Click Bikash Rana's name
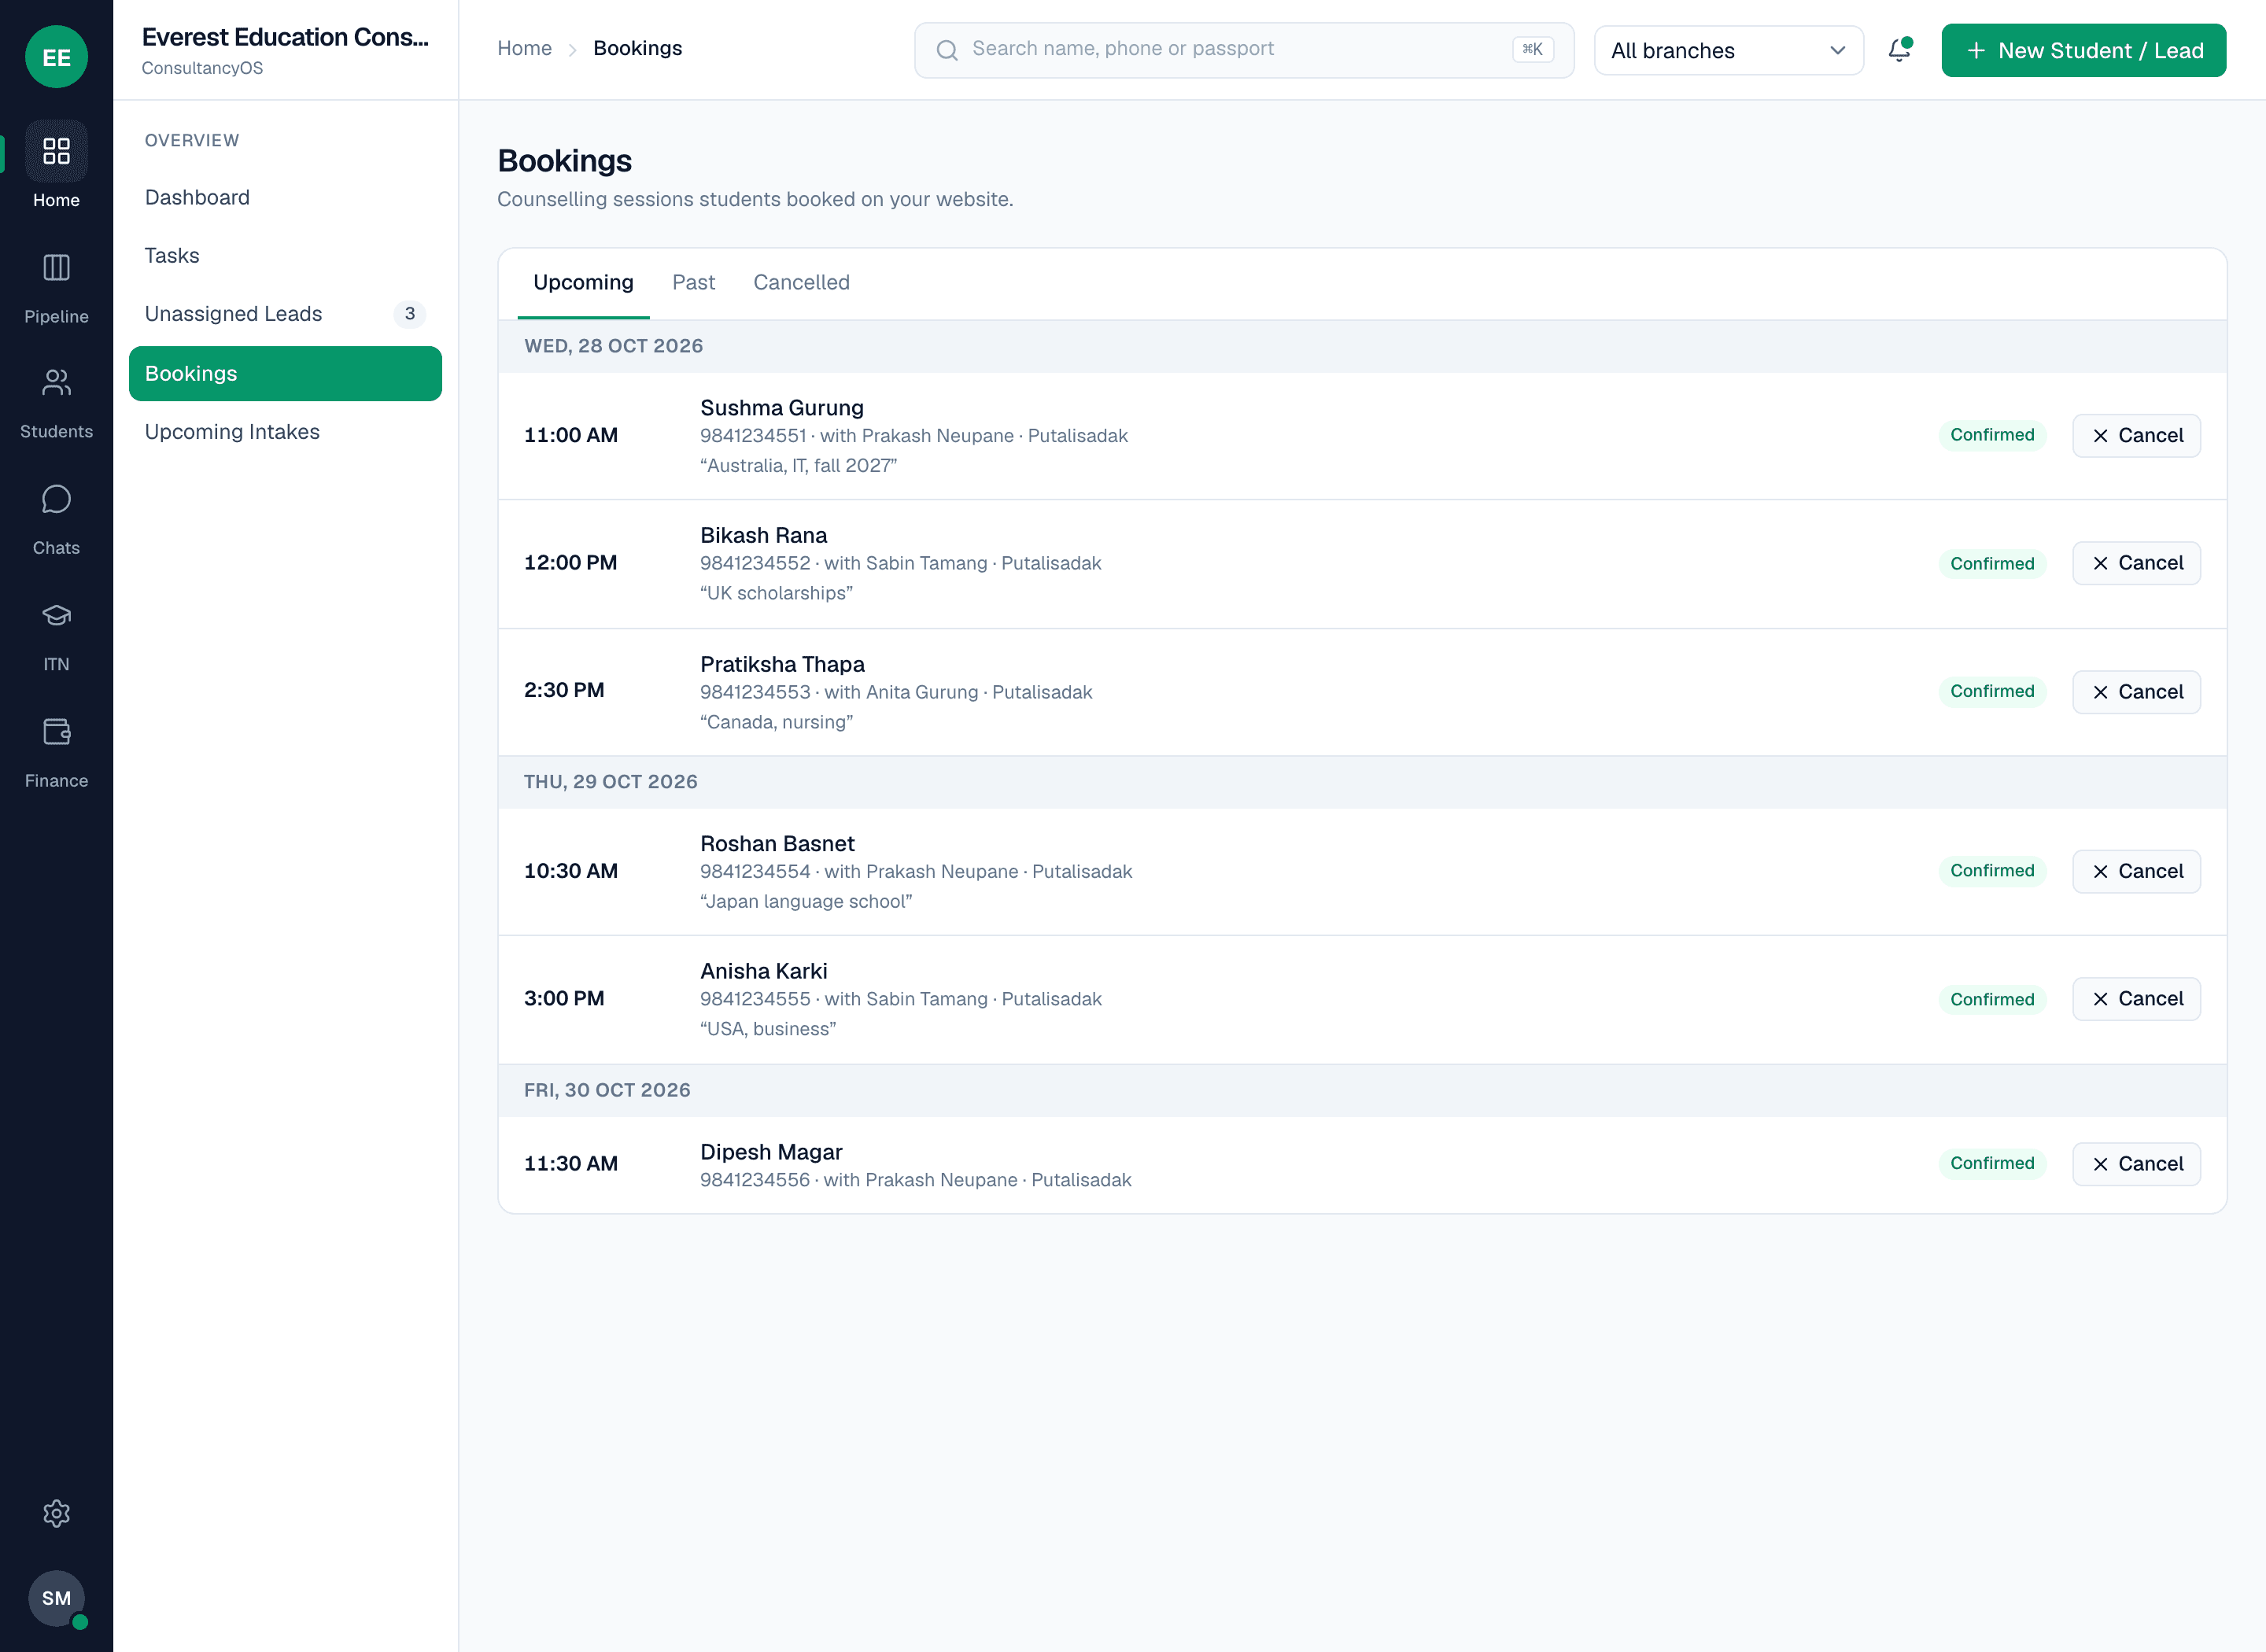This screenshot has width=2266, height=1652. pos(763,536)
